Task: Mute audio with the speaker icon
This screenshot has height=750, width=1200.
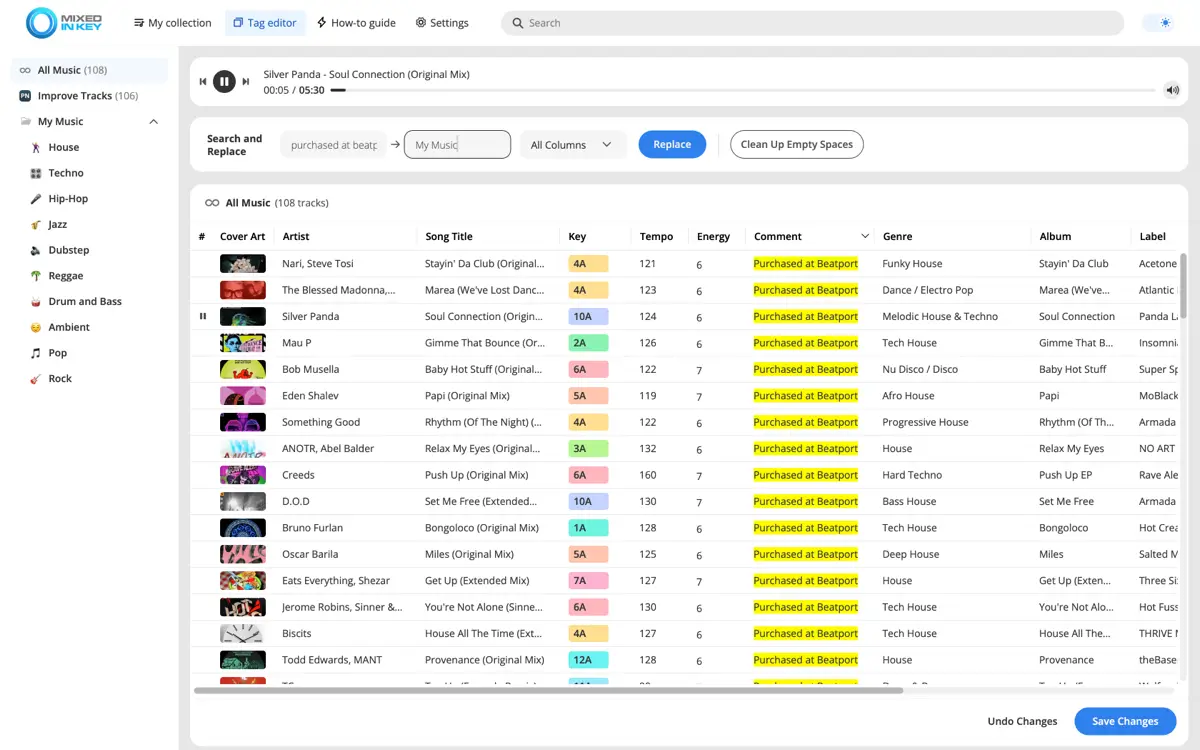Action: [x=1172, y=90]
